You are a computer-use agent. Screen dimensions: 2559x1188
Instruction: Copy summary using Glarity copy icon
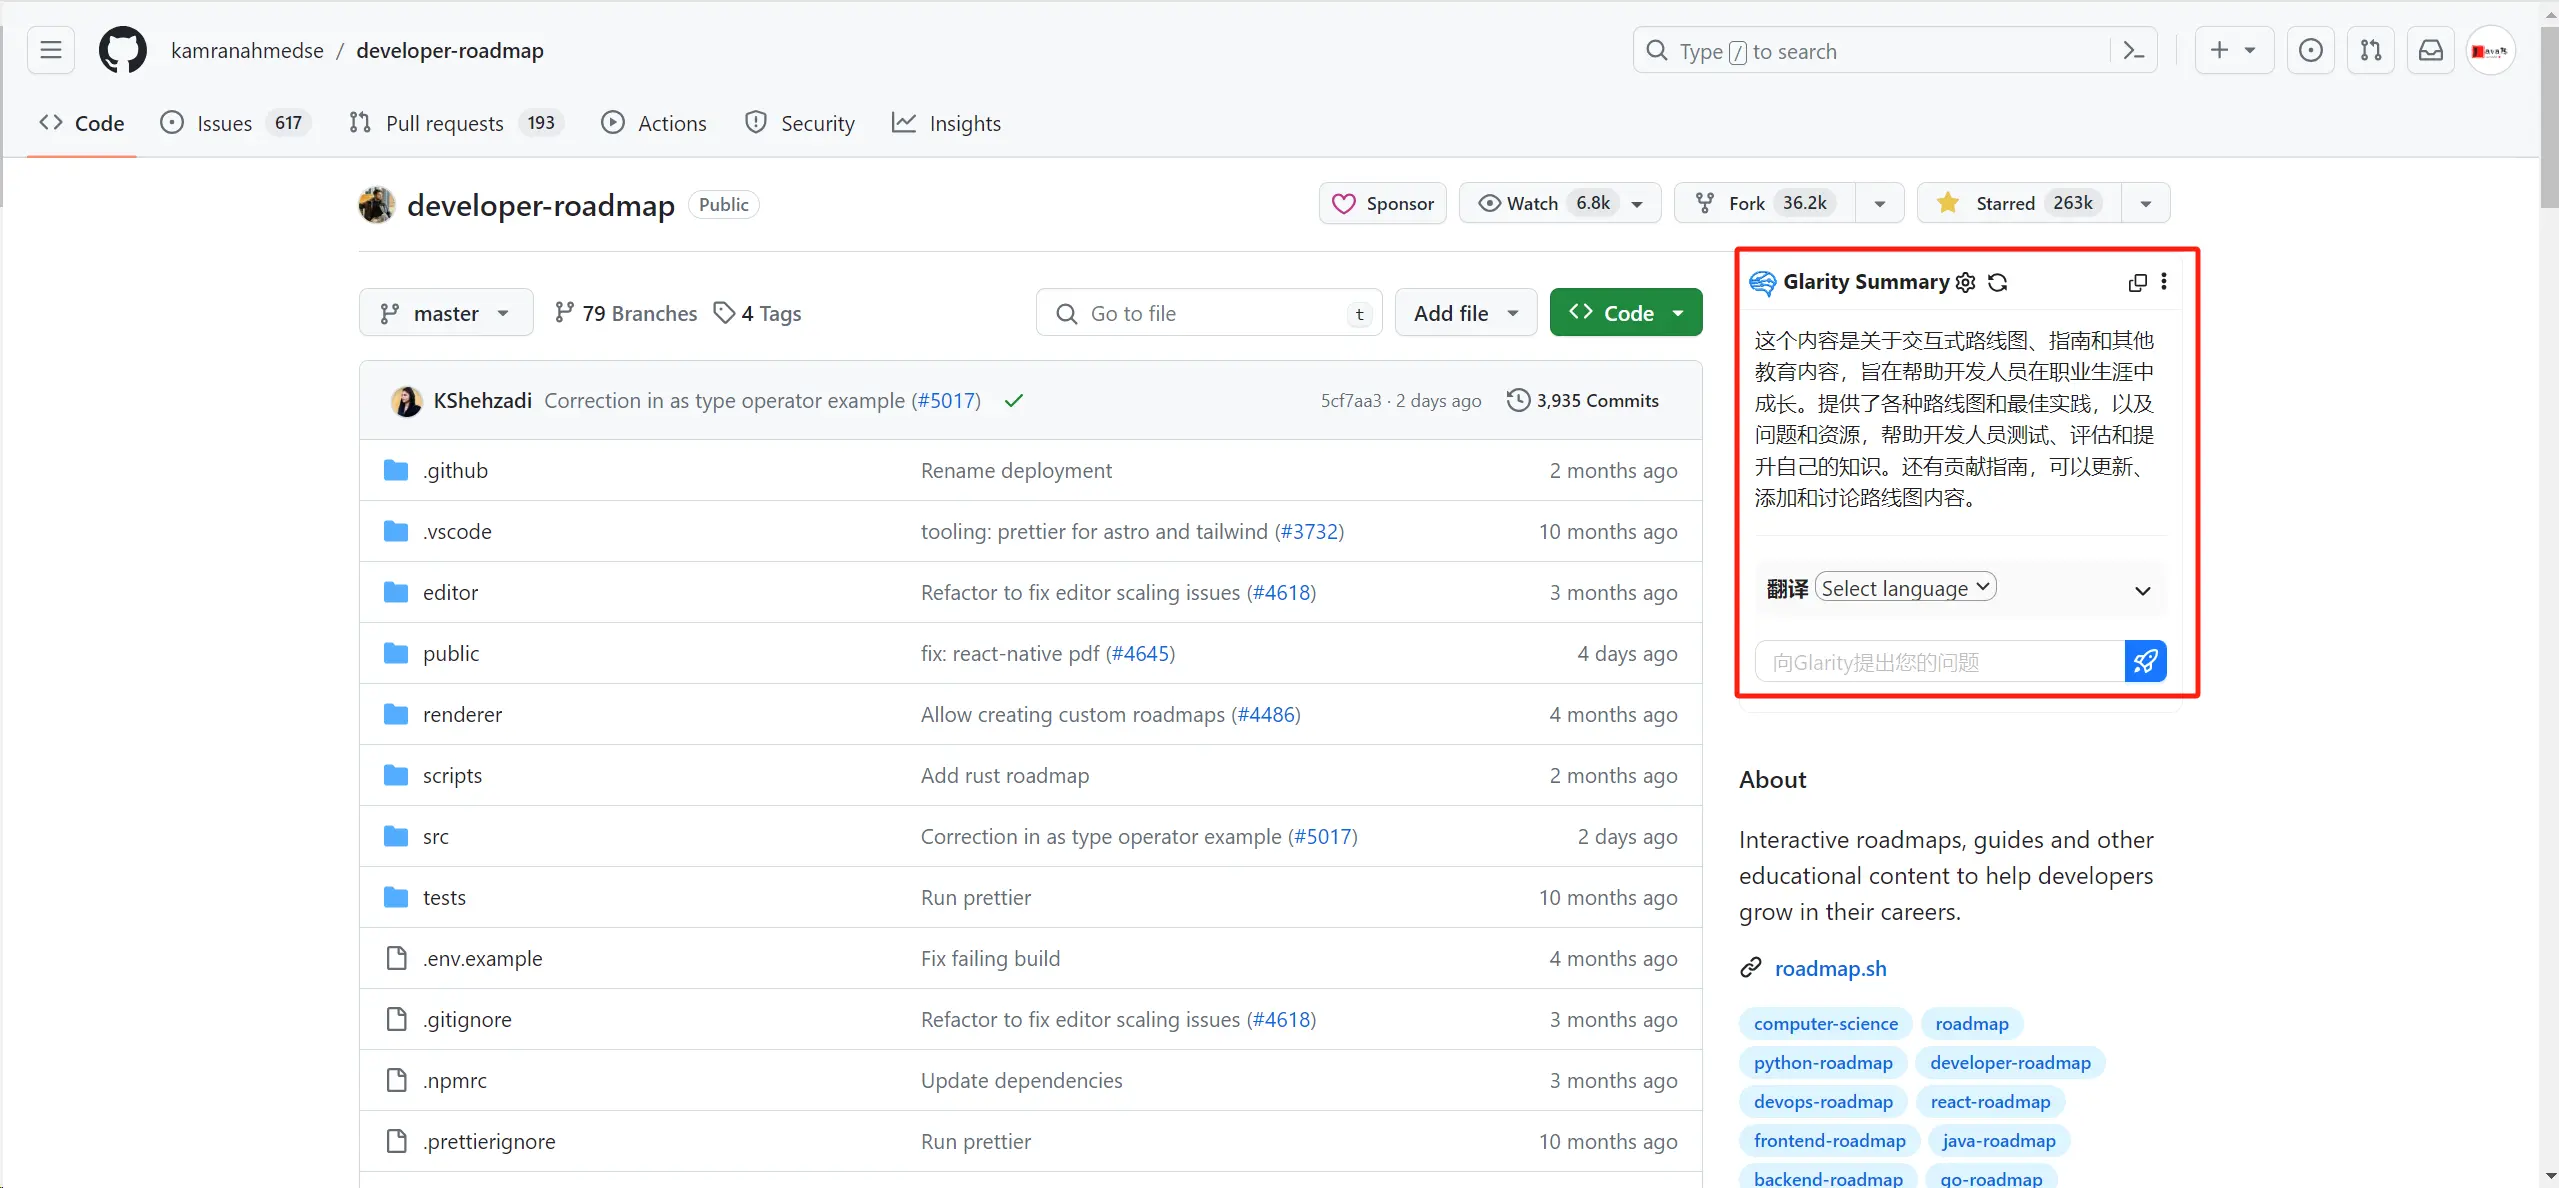pyautogui.click(x=2135, y=283)
